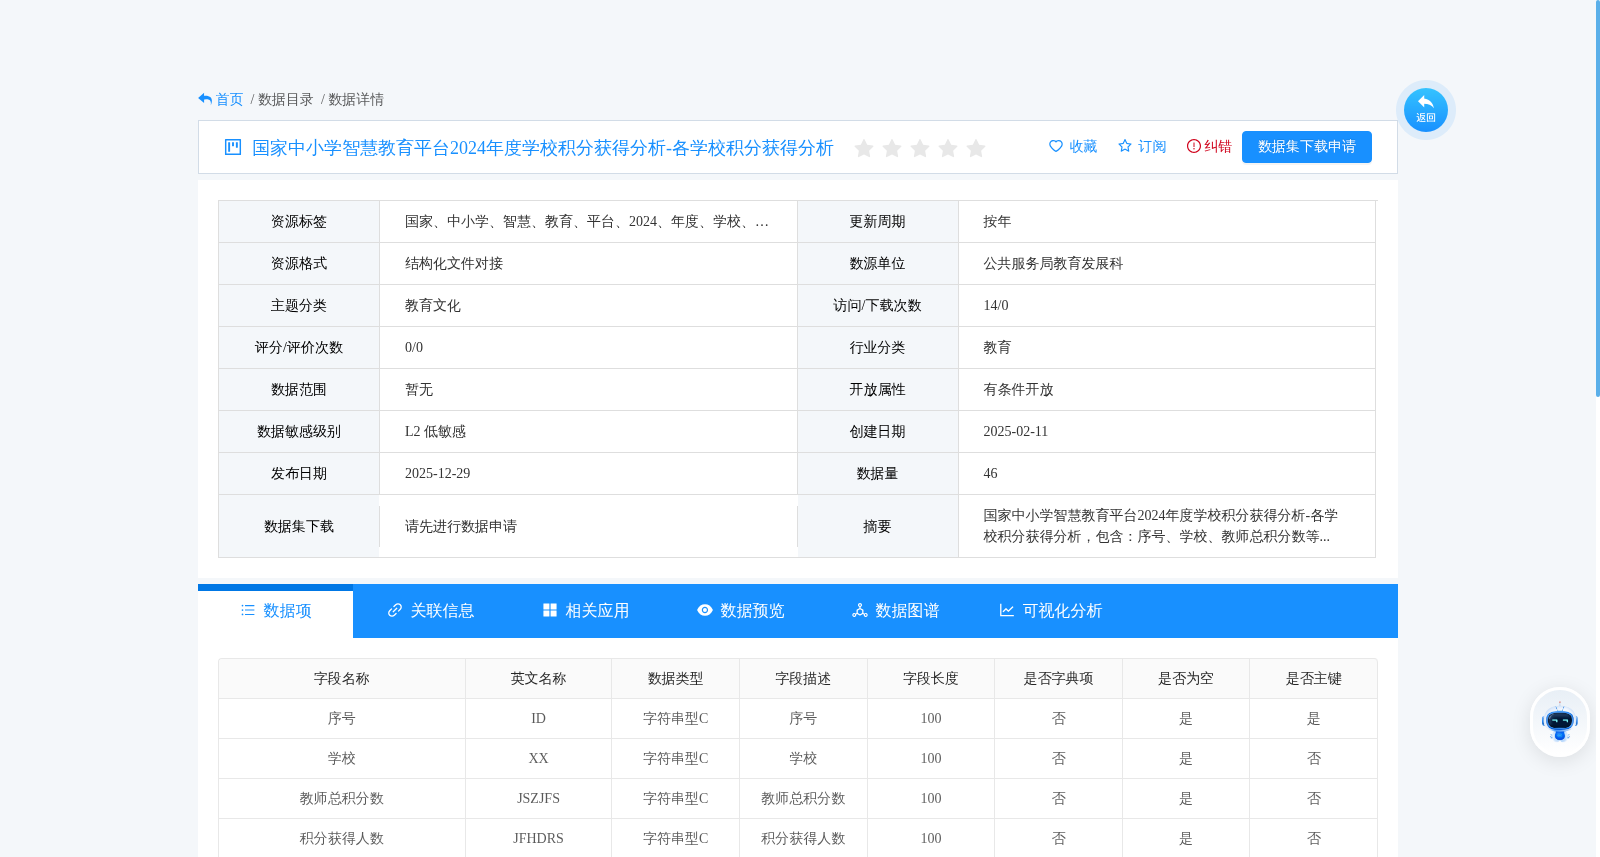The height and width of the screenshot is (857, 1600).
Task: Click the list icon on 数据项 tab
Action: pyautogui.click(x=248, y=610)
